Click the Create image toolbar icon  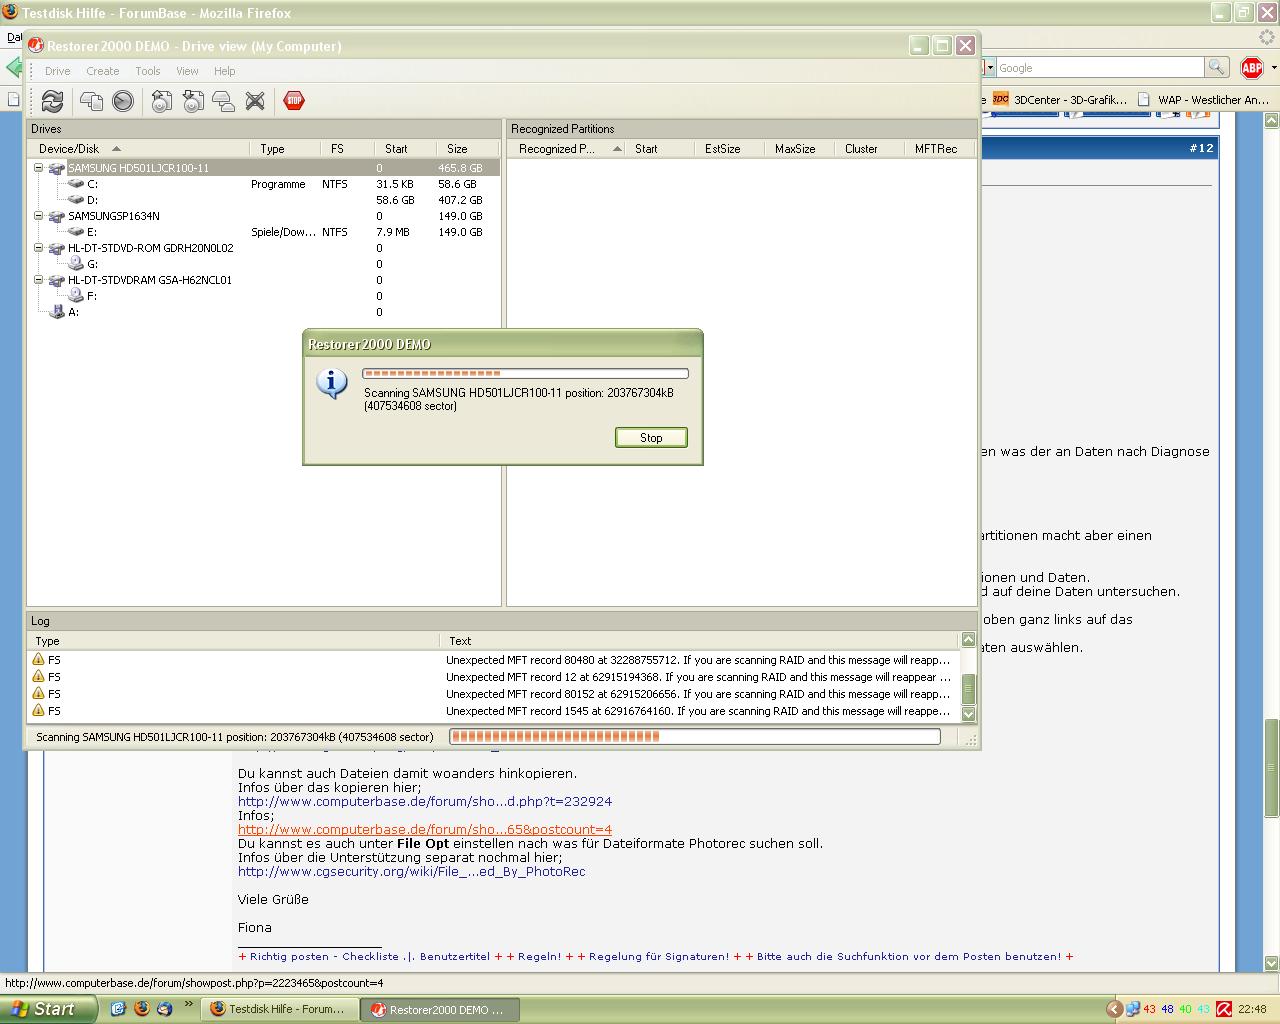click(162, 101)
